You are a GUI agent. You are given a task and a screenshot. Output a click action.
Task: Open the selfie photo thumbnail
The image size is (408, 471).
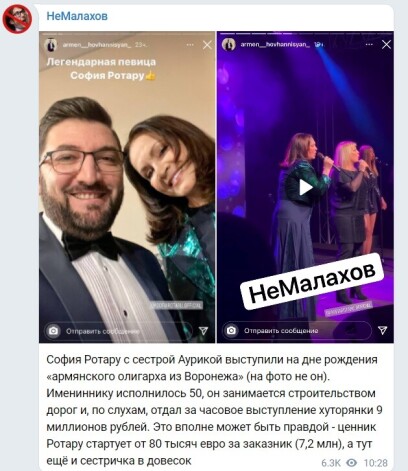click(127, 187)
